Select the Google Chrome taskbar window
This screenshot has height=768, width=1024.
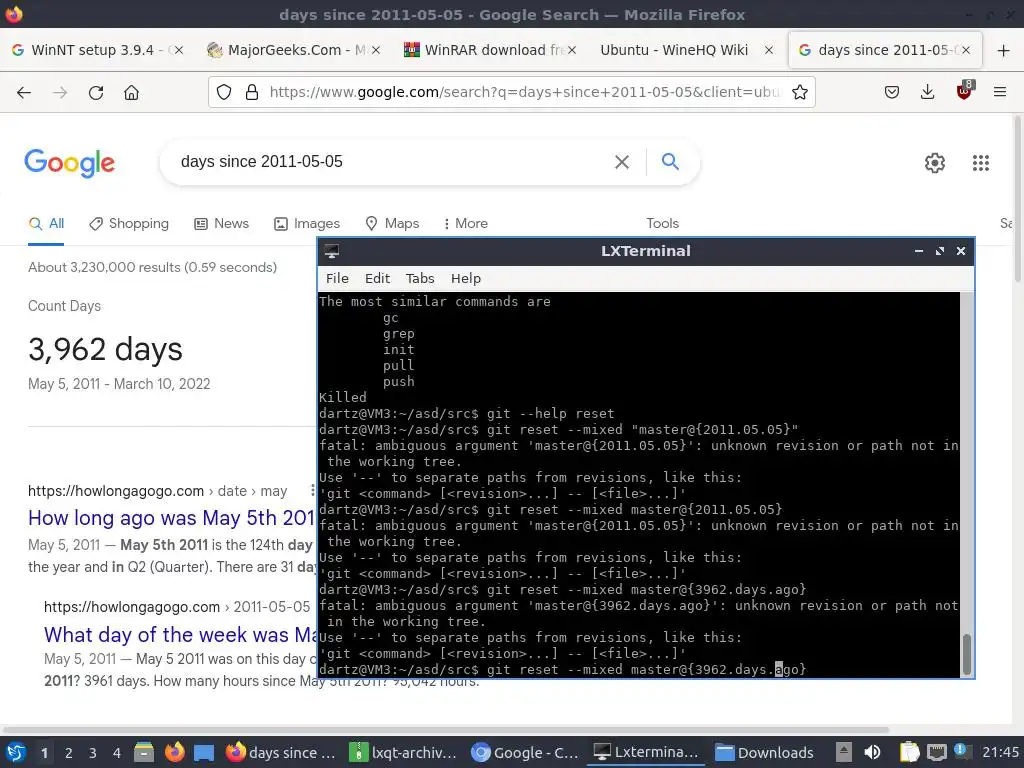524,752
